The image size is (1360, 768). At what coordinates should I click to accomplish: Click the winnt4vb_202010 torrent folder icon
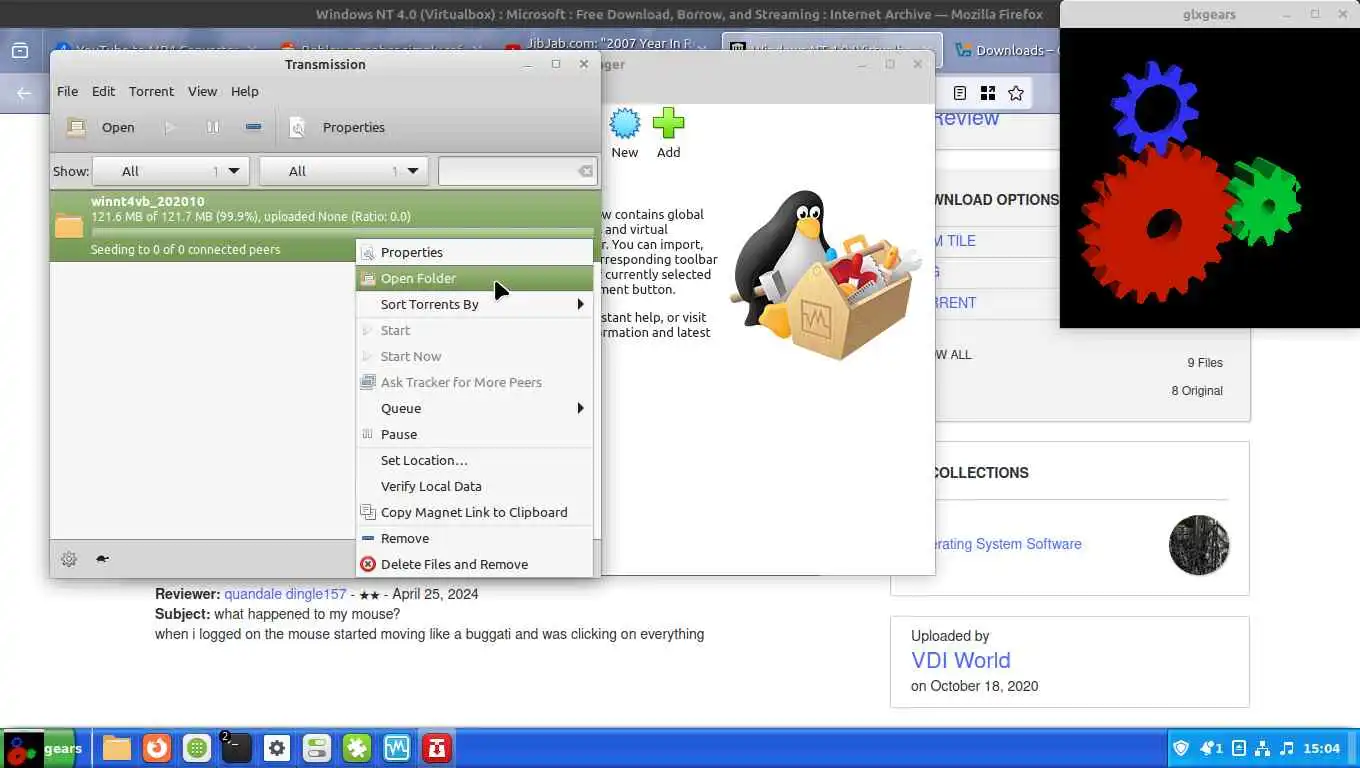[69, 226]
